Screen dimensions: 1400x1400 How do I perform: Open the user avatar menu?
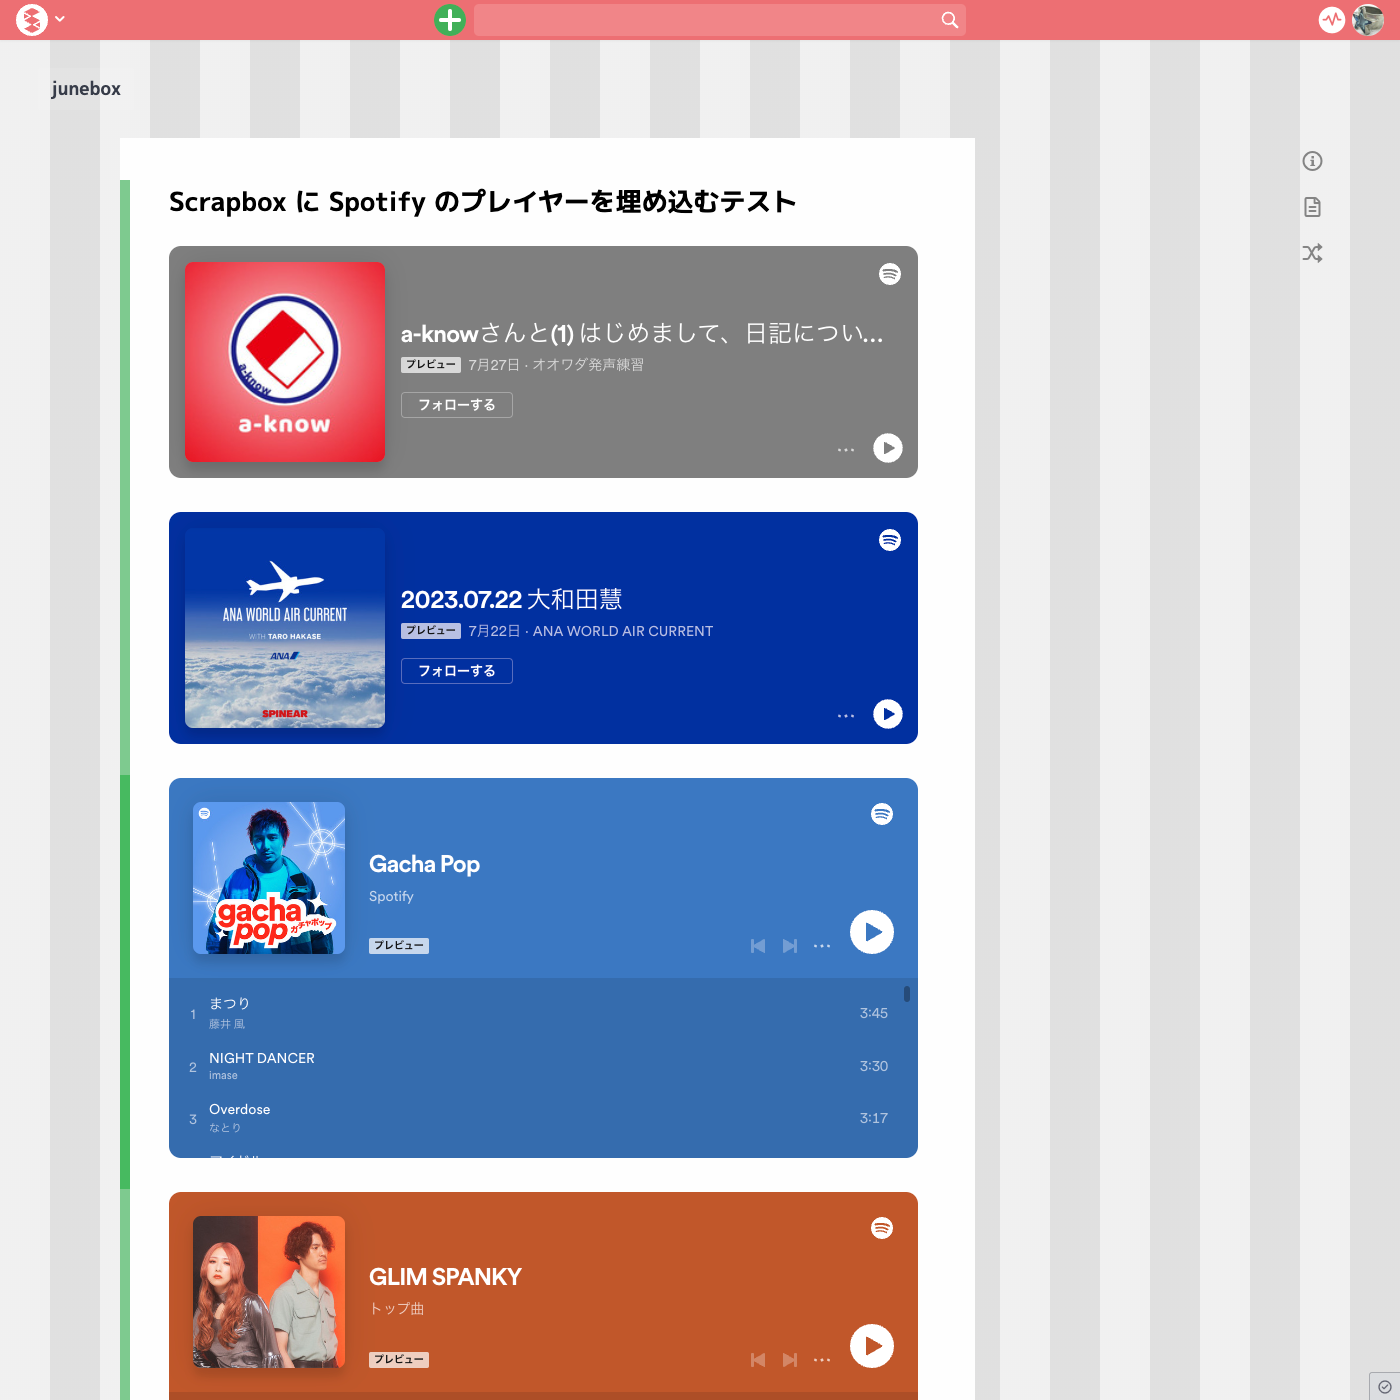(x=1368, y=19)
